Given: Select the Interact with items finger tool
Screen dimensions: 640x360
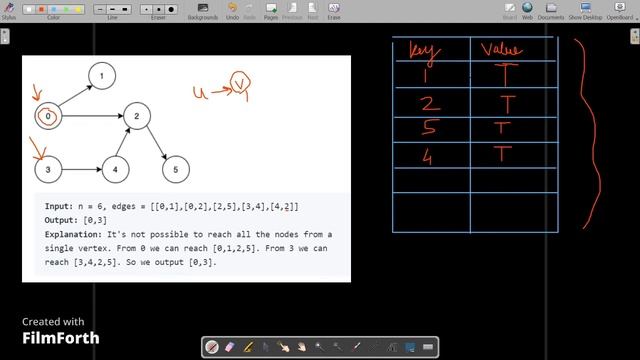Looking at the screenshot, I should tap(284, 347).
